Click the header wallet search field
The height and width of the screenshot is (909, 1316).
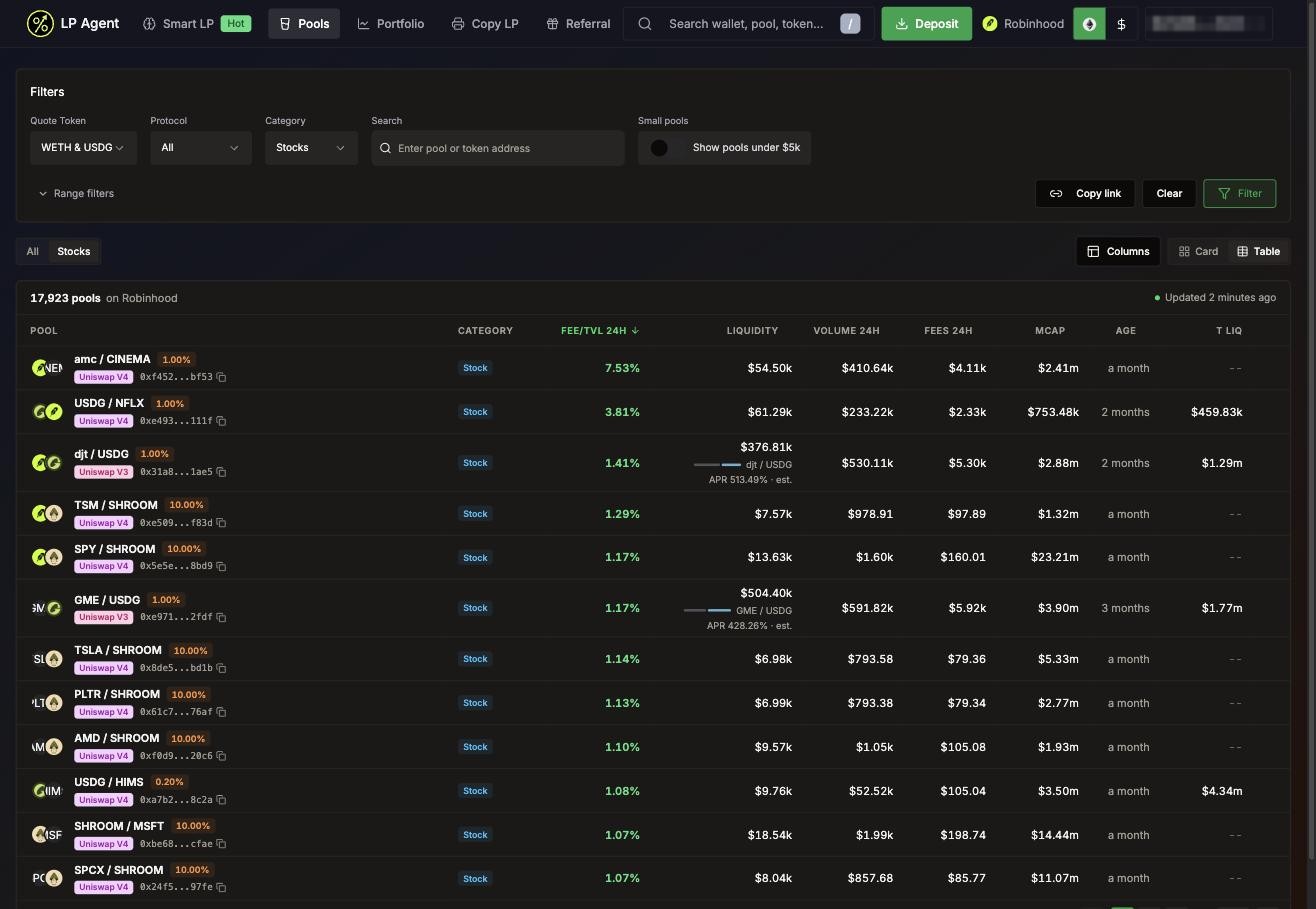[x=748, y=24]
